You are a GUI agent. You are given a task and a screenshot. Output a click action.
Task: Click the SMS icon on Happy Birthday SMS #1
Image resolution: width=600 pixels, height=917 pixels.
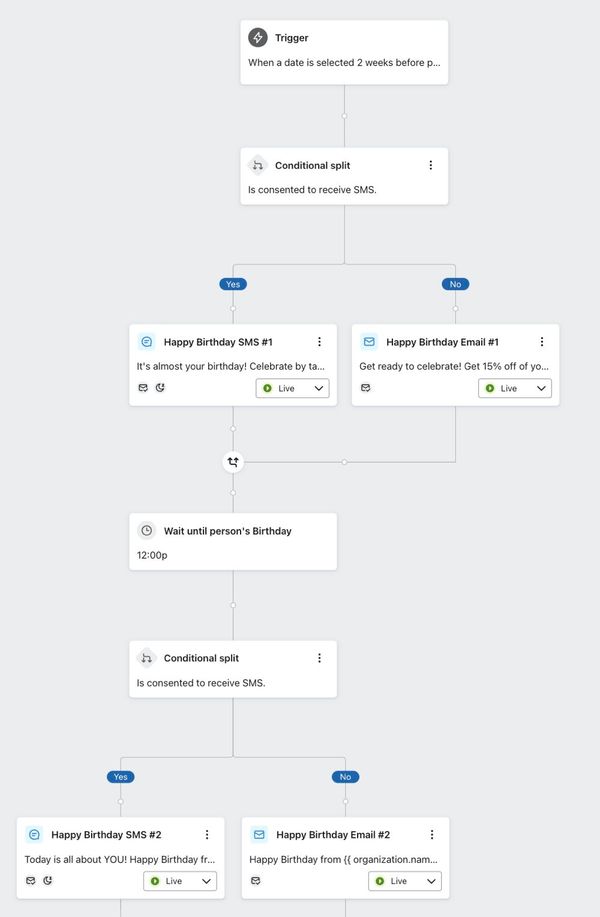tap(146, 342)
